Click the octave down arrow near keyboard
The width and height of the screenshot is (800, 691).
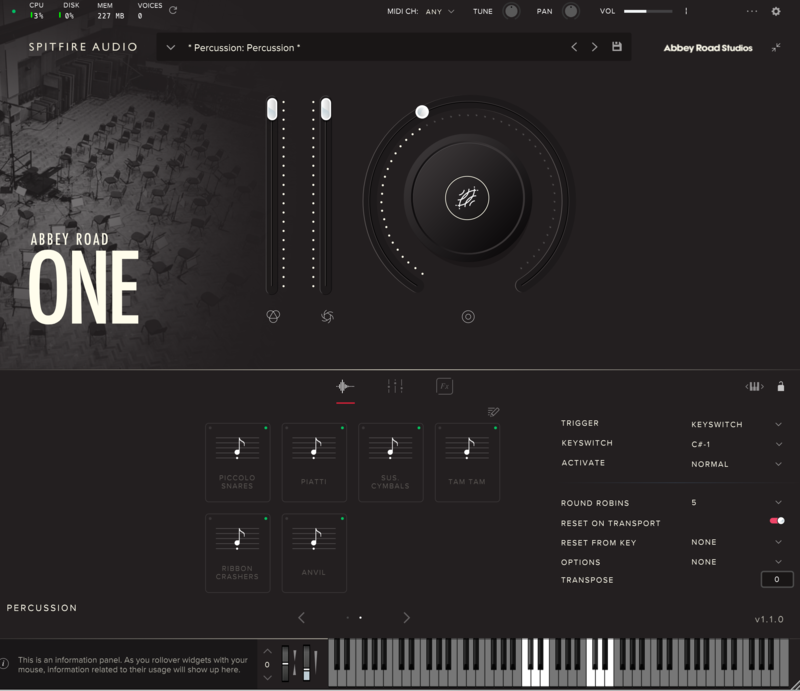pyautogui.click(x=267, y=678)
